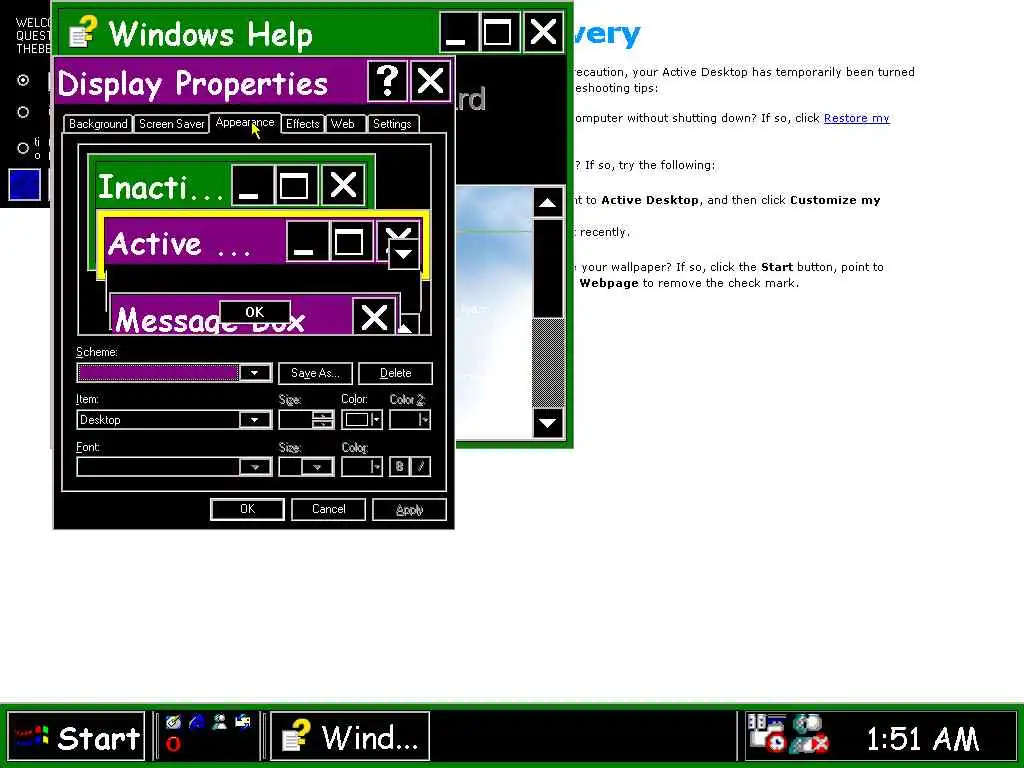
Task: Click the purple Scheme name field
Action: [158, 373]
